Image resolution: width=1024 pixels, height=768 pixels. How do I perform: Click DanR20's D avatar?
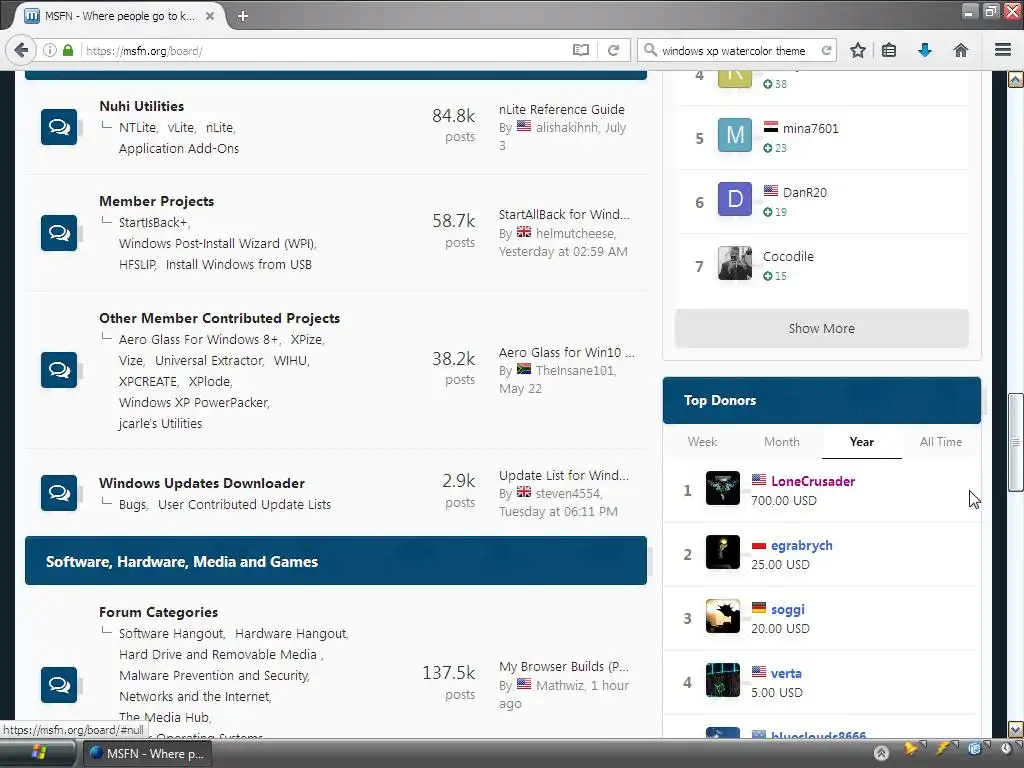735,199
